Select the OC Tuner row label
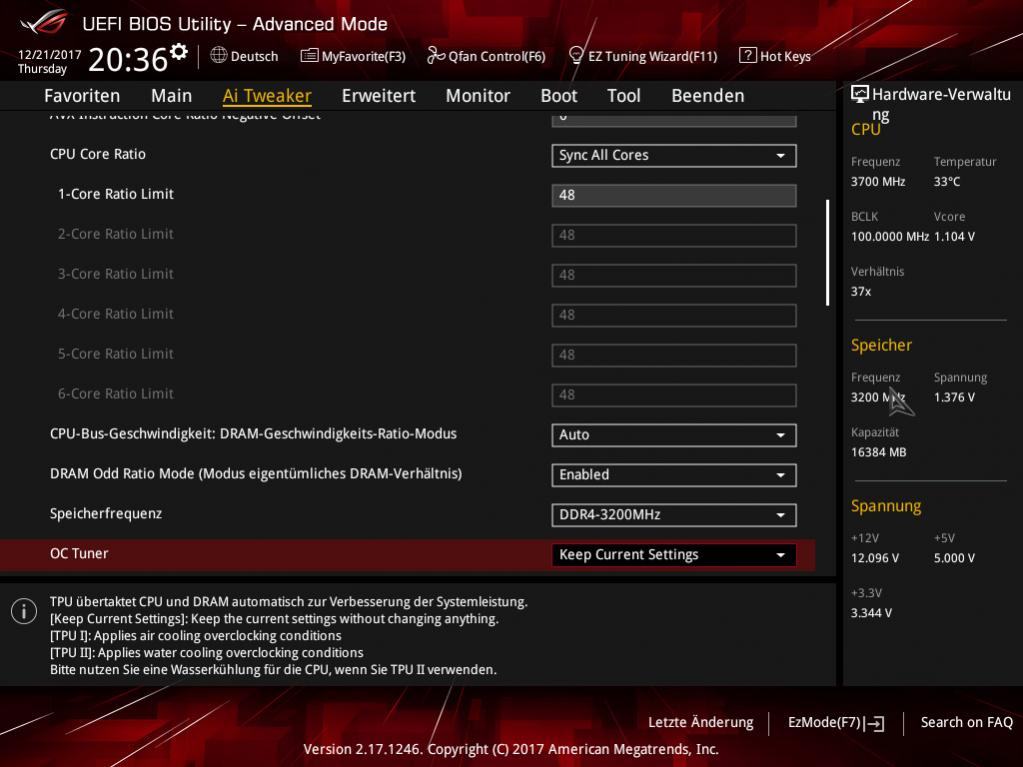Screen dimensions: 1023x767 pyautogui.click(x=79, y=554)
